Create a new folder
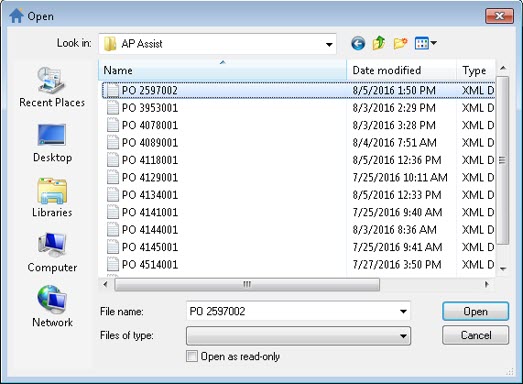 coord(400,43)
